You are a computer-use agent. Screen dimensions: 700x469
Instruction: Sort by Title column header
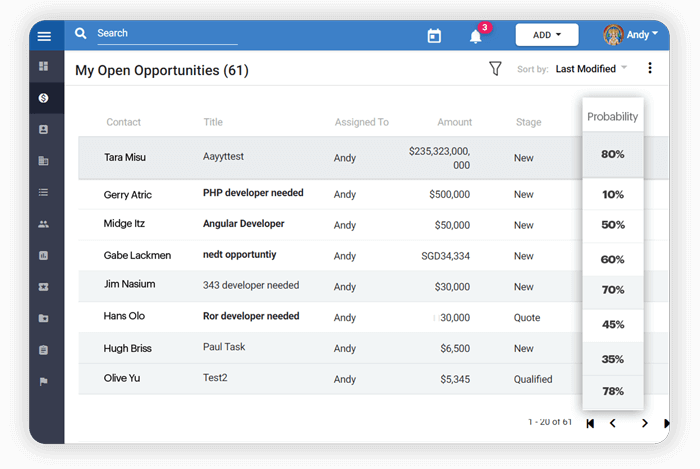click(213, 122)
